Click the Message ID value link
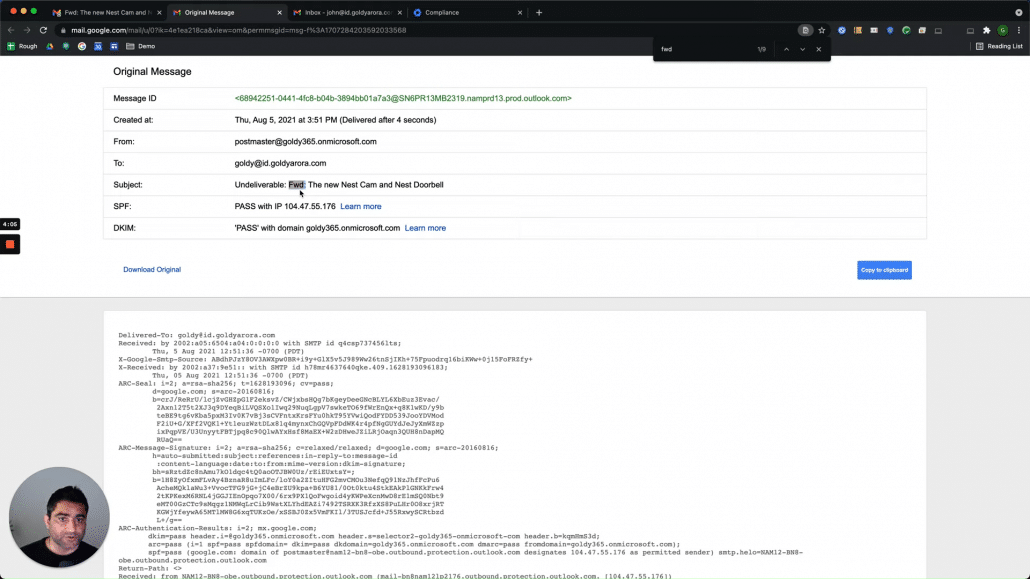This screenshot has height=579, width=1030. 403,99
